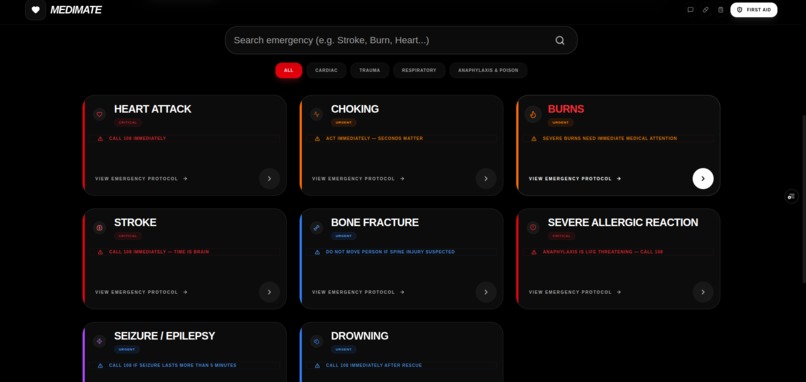Open Choking card chevron arrow
The image size is (806, 382).
coord(486,178)
